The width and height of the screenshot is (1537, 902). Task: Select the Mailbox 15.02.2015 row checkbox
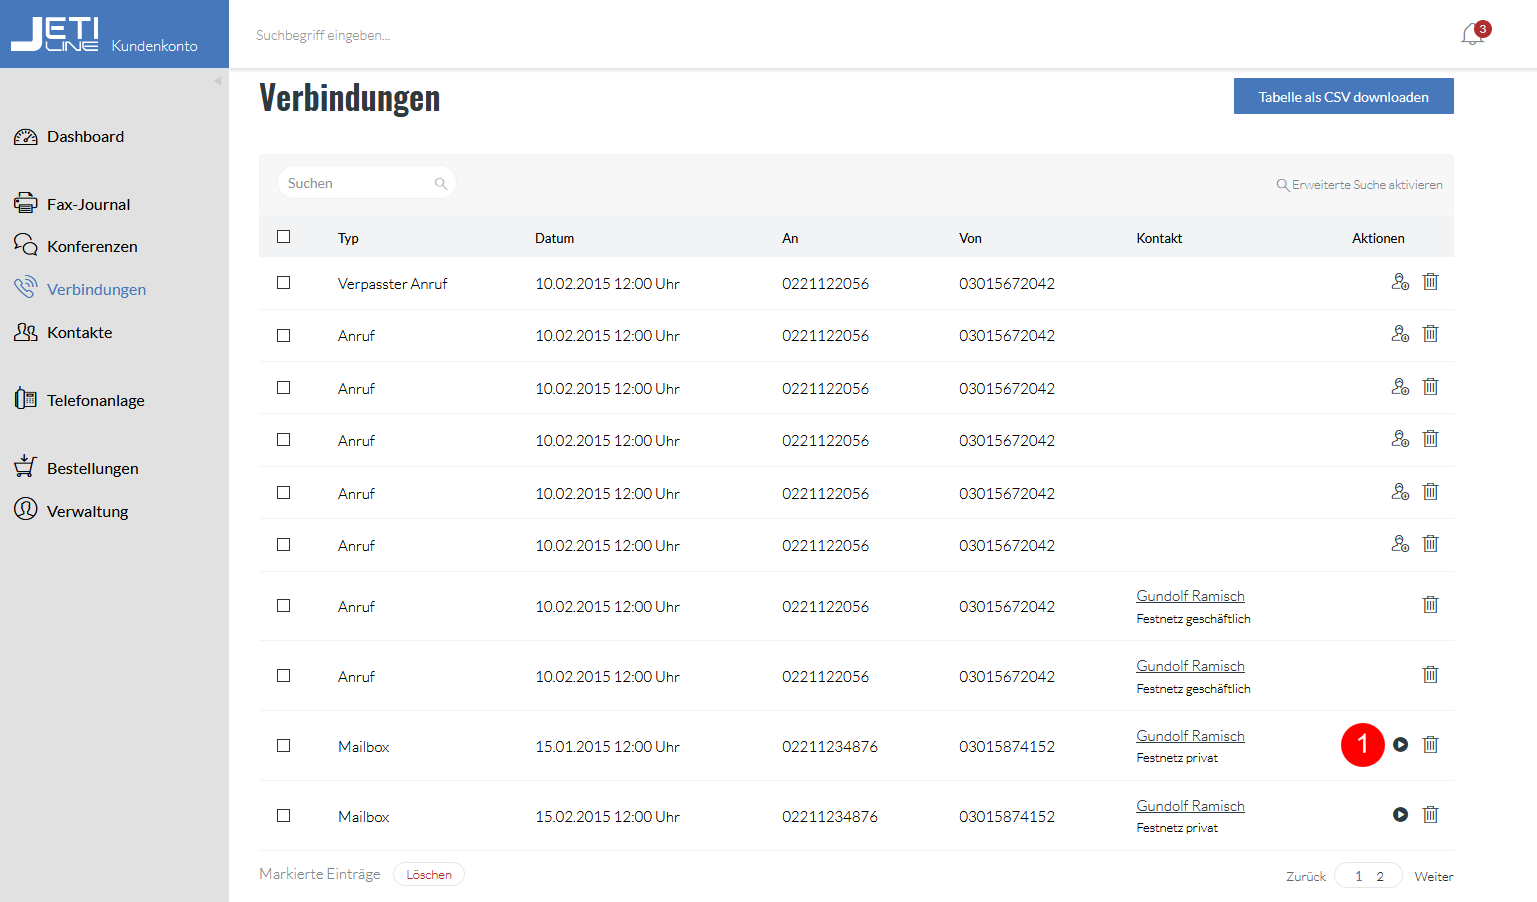[x=283, y=816]
